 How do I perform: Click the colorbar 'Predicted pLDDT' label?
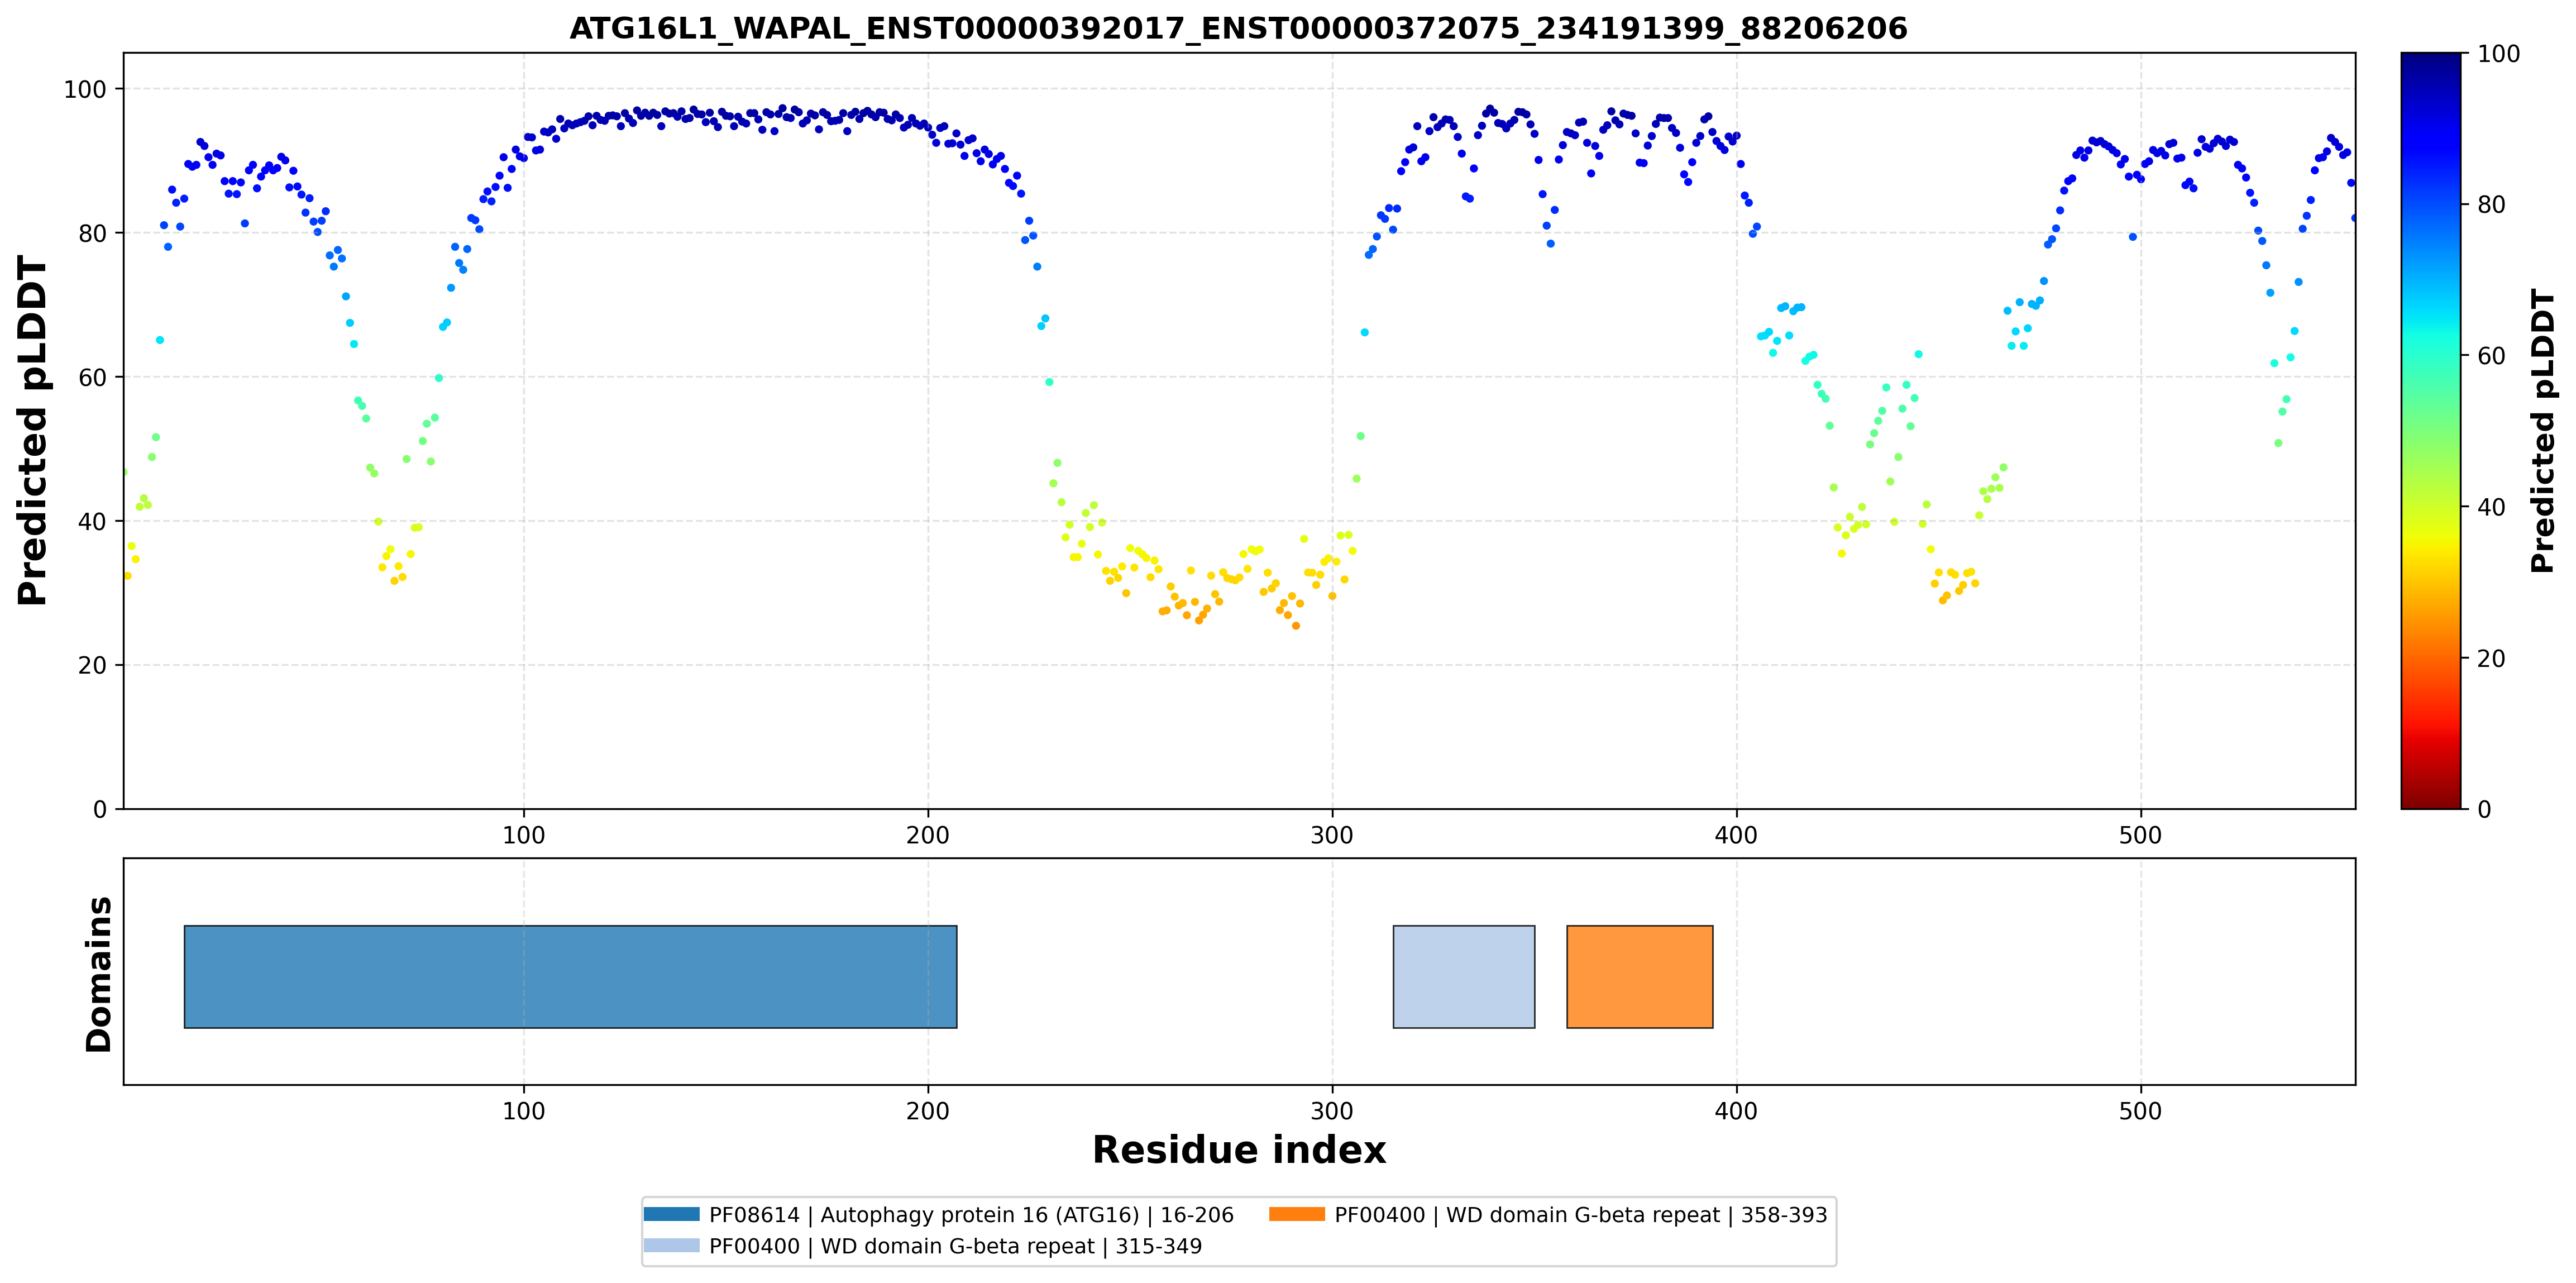click(2542, 431)
